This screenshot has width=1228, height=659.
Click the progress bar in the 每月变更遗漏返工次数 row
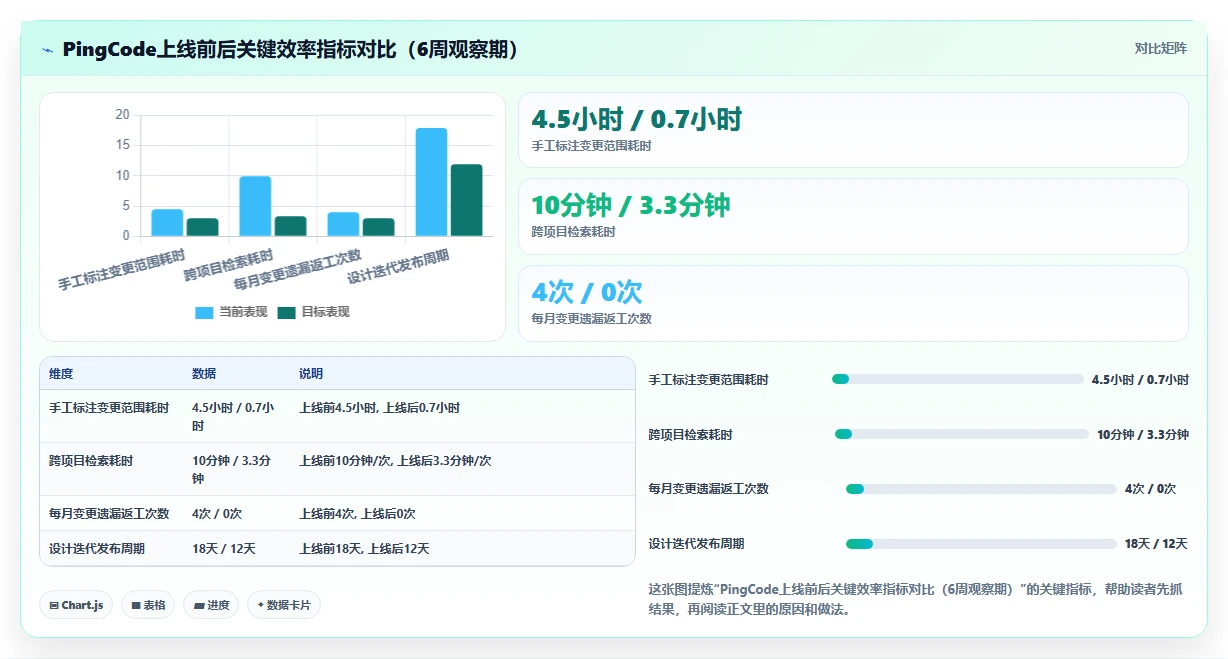coord(981,489)
